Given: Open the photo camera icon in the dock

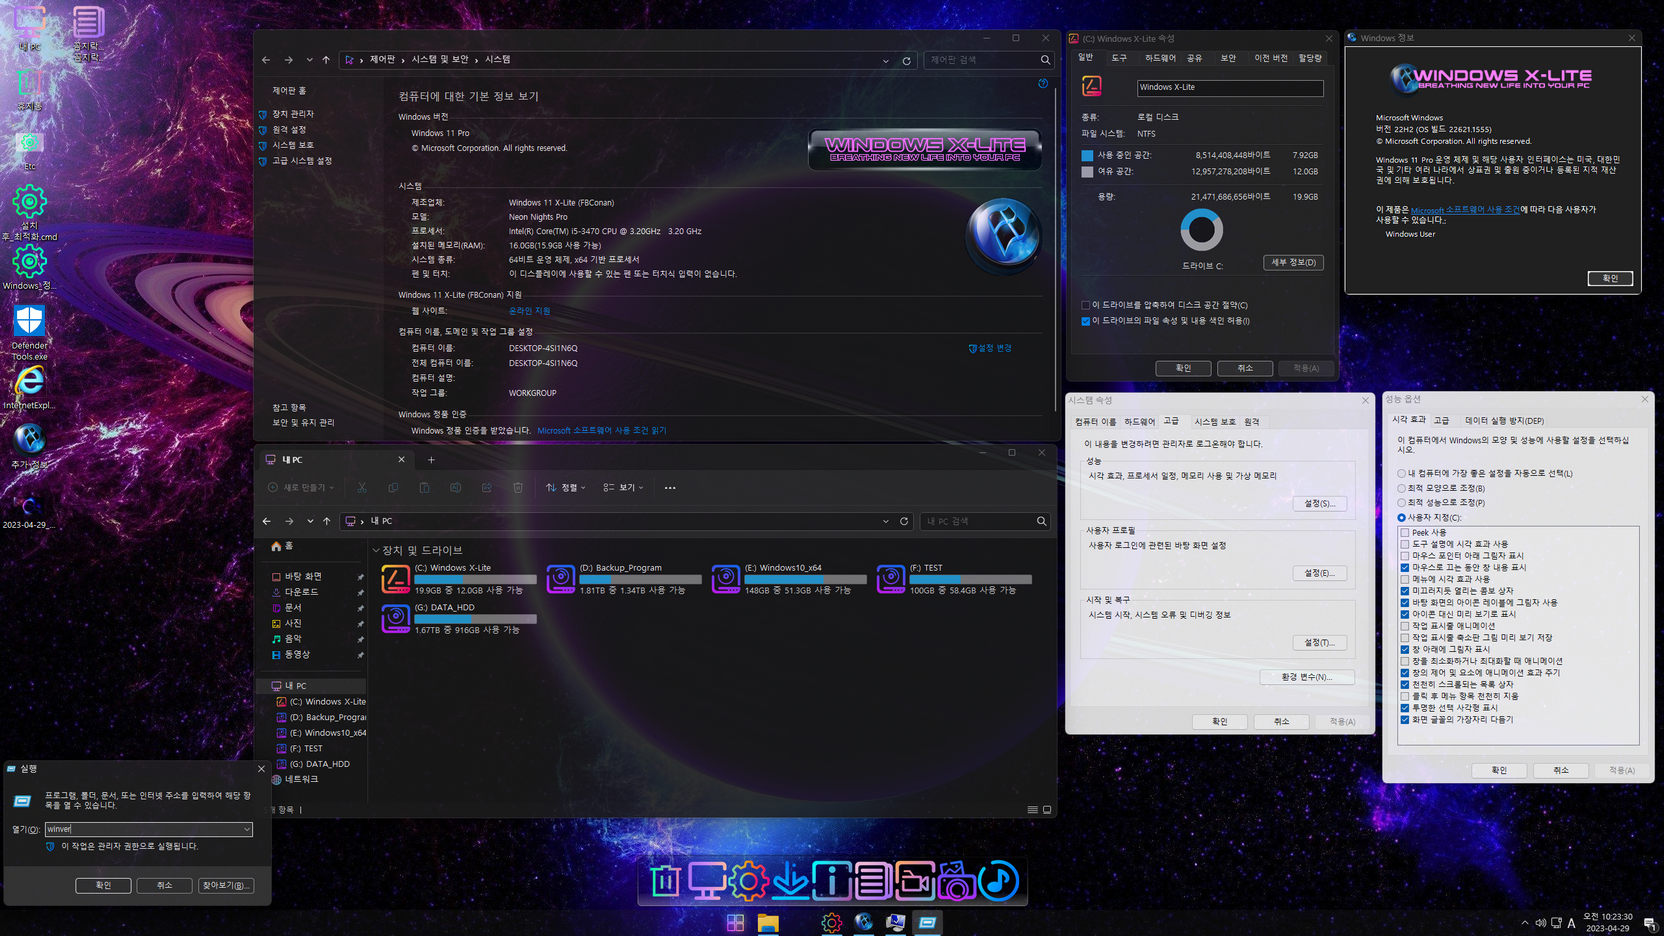Looking at the screenshot, I should (956, 881).
